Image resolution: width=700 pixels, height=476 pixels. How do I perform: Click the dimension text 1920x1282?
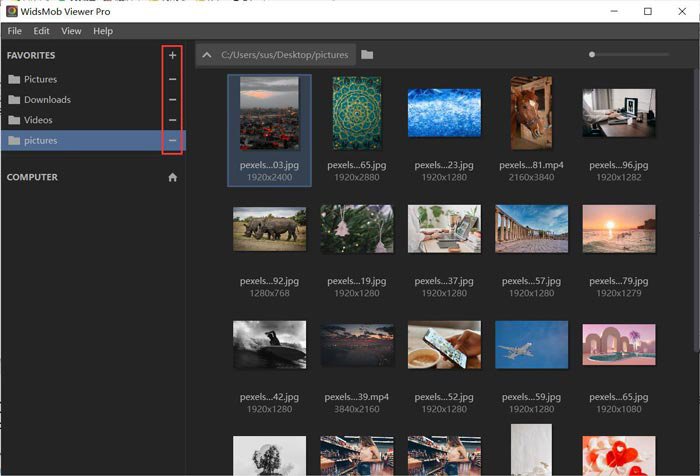619,177
